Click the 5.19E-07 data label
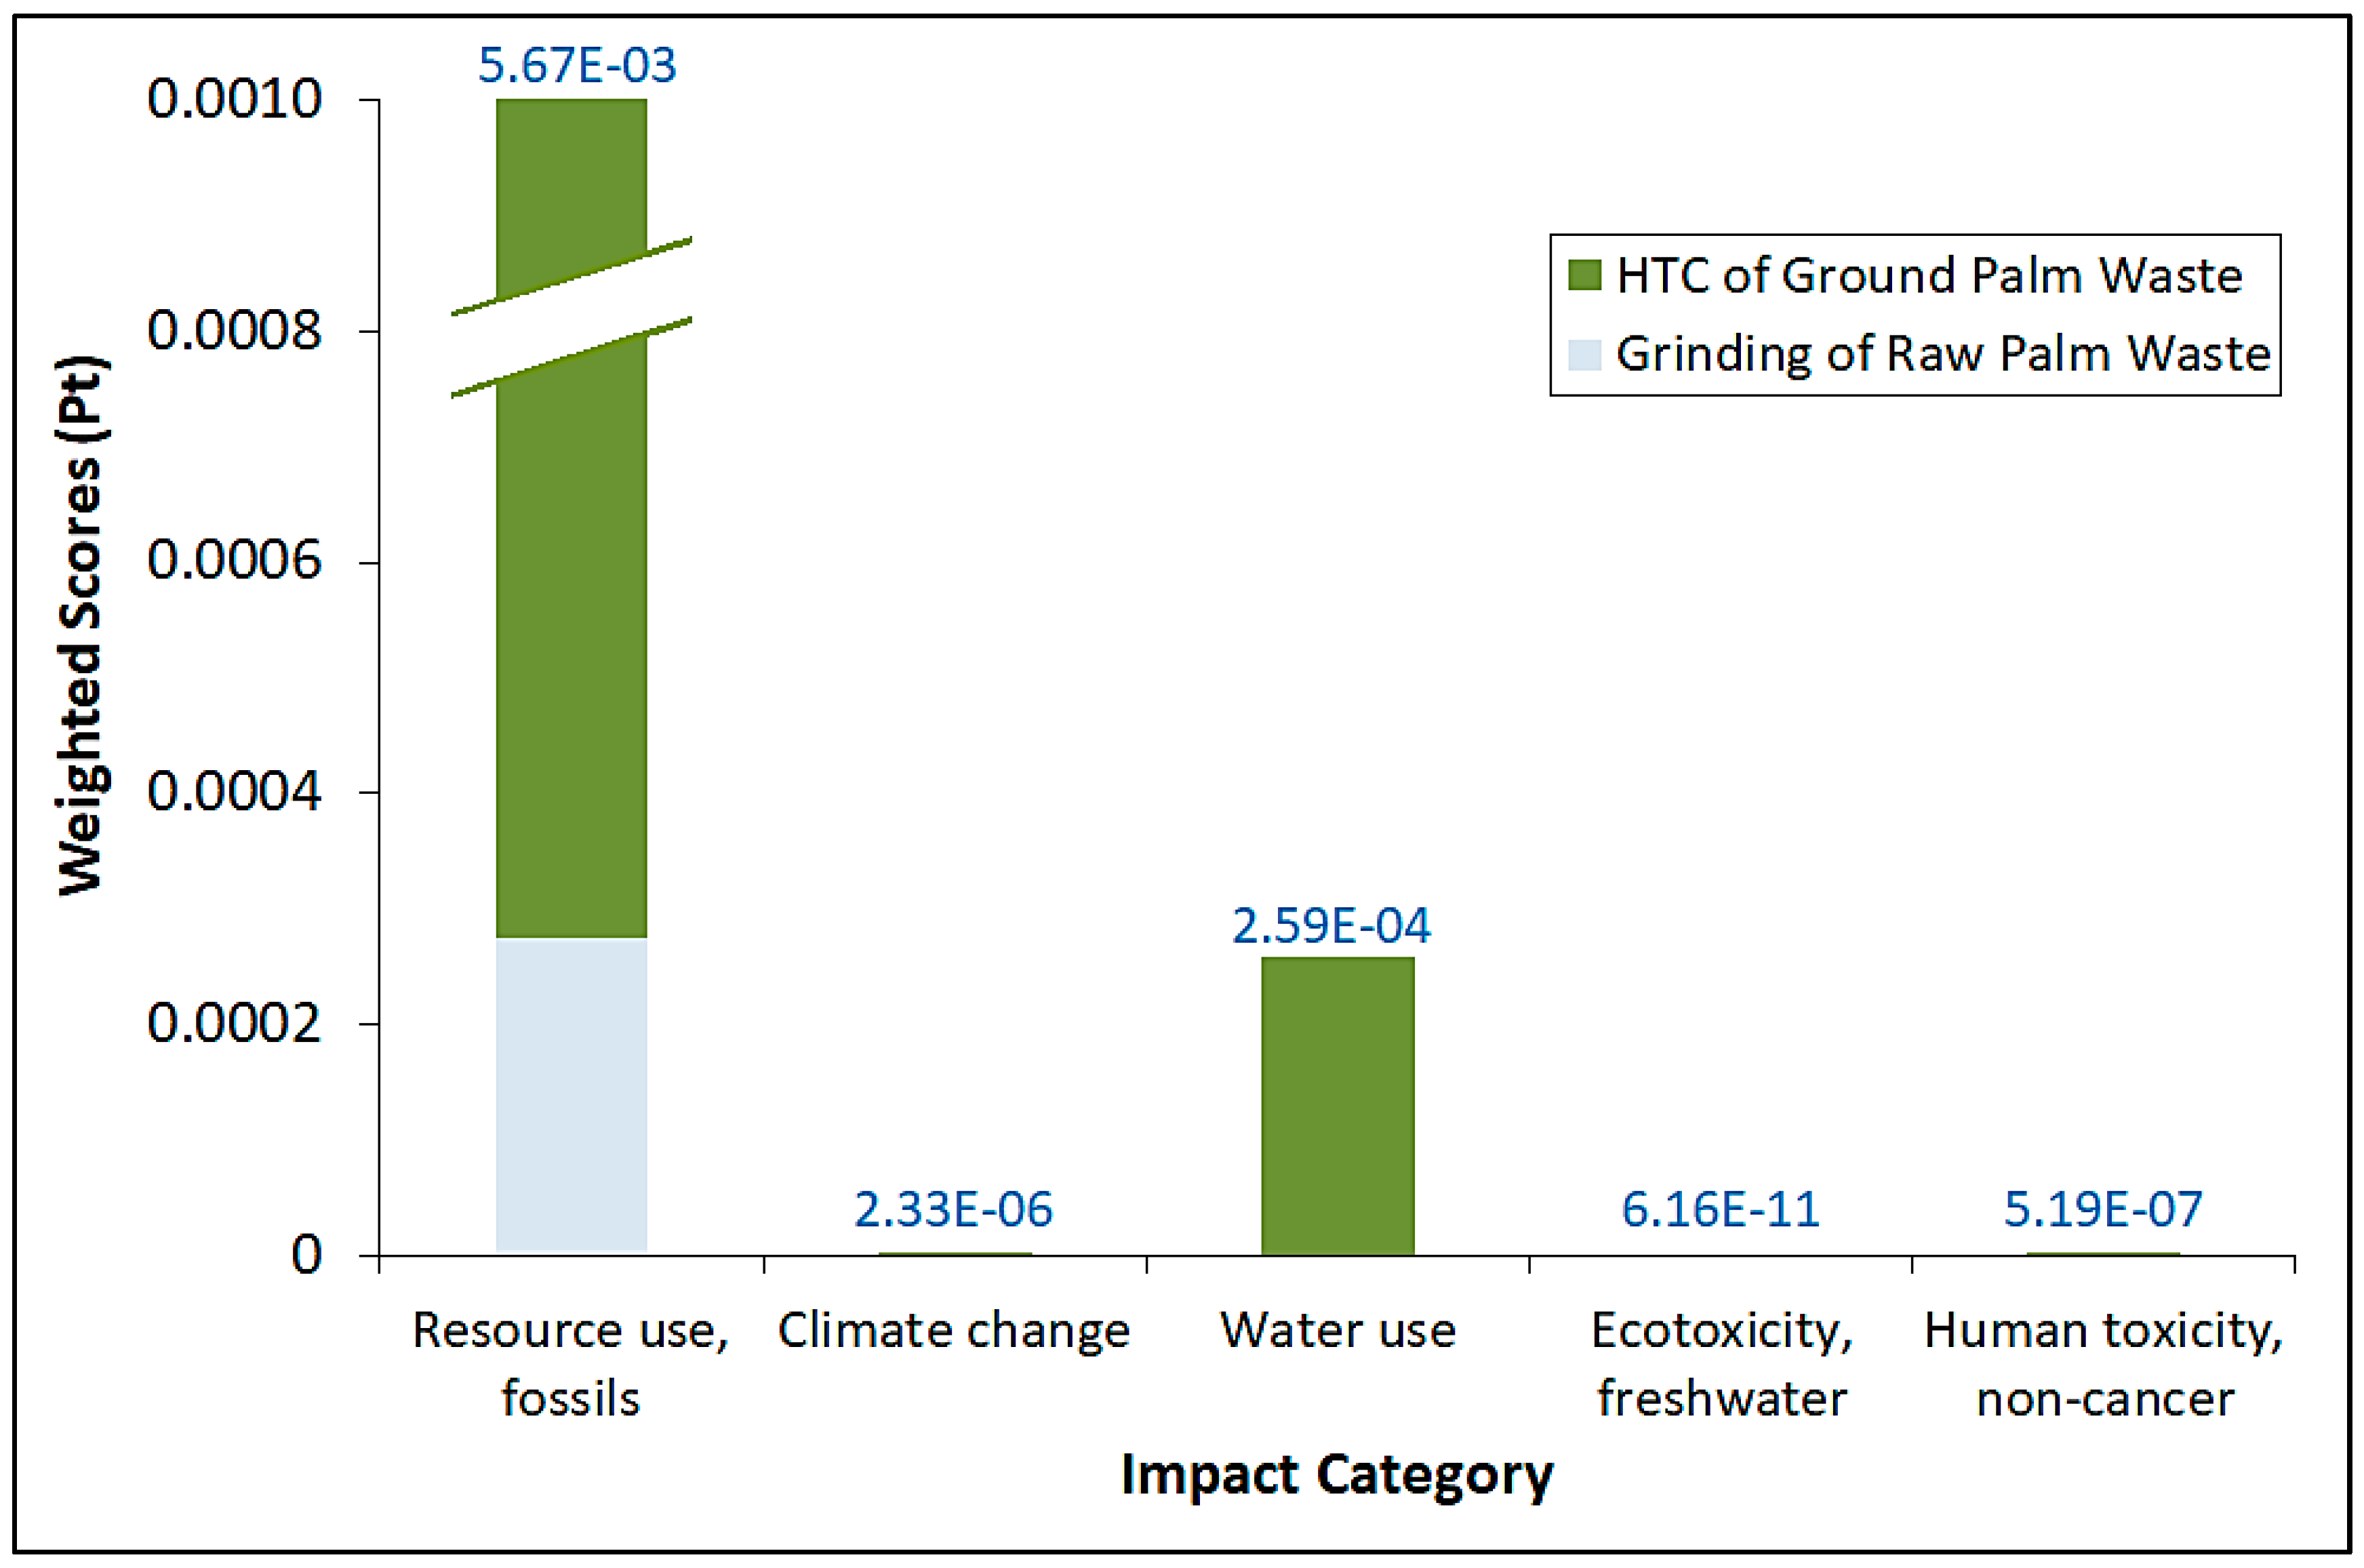 [2103, 1210]
